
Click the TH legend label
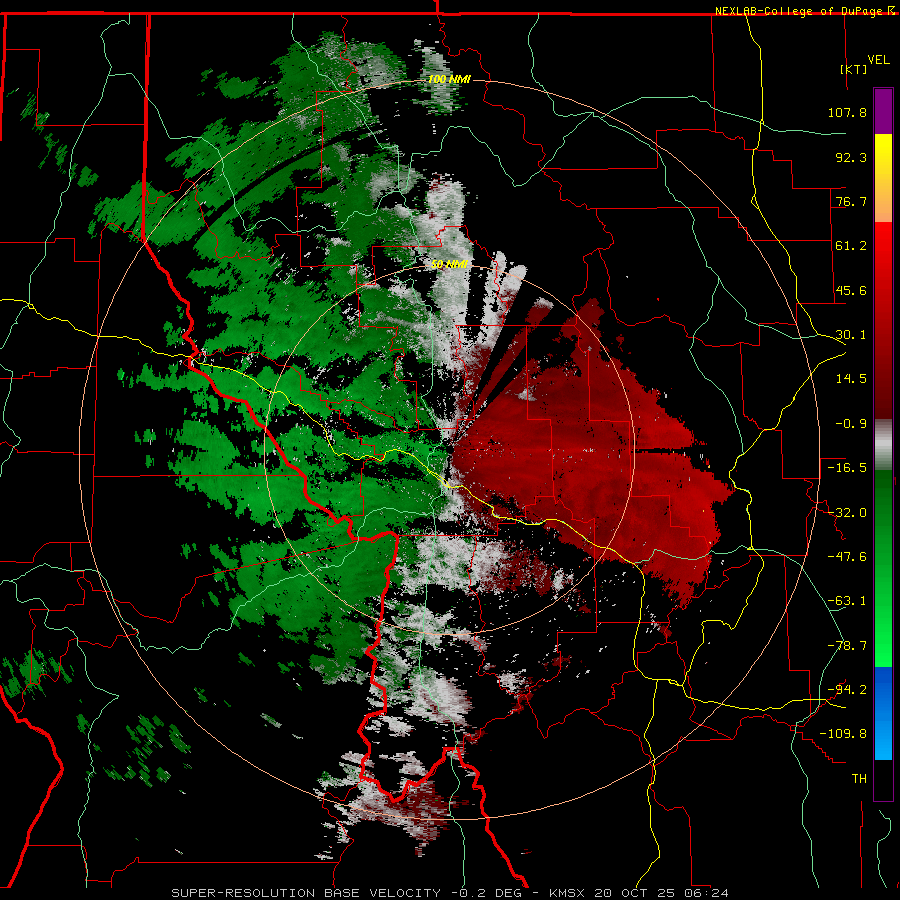tap(859, 779)
